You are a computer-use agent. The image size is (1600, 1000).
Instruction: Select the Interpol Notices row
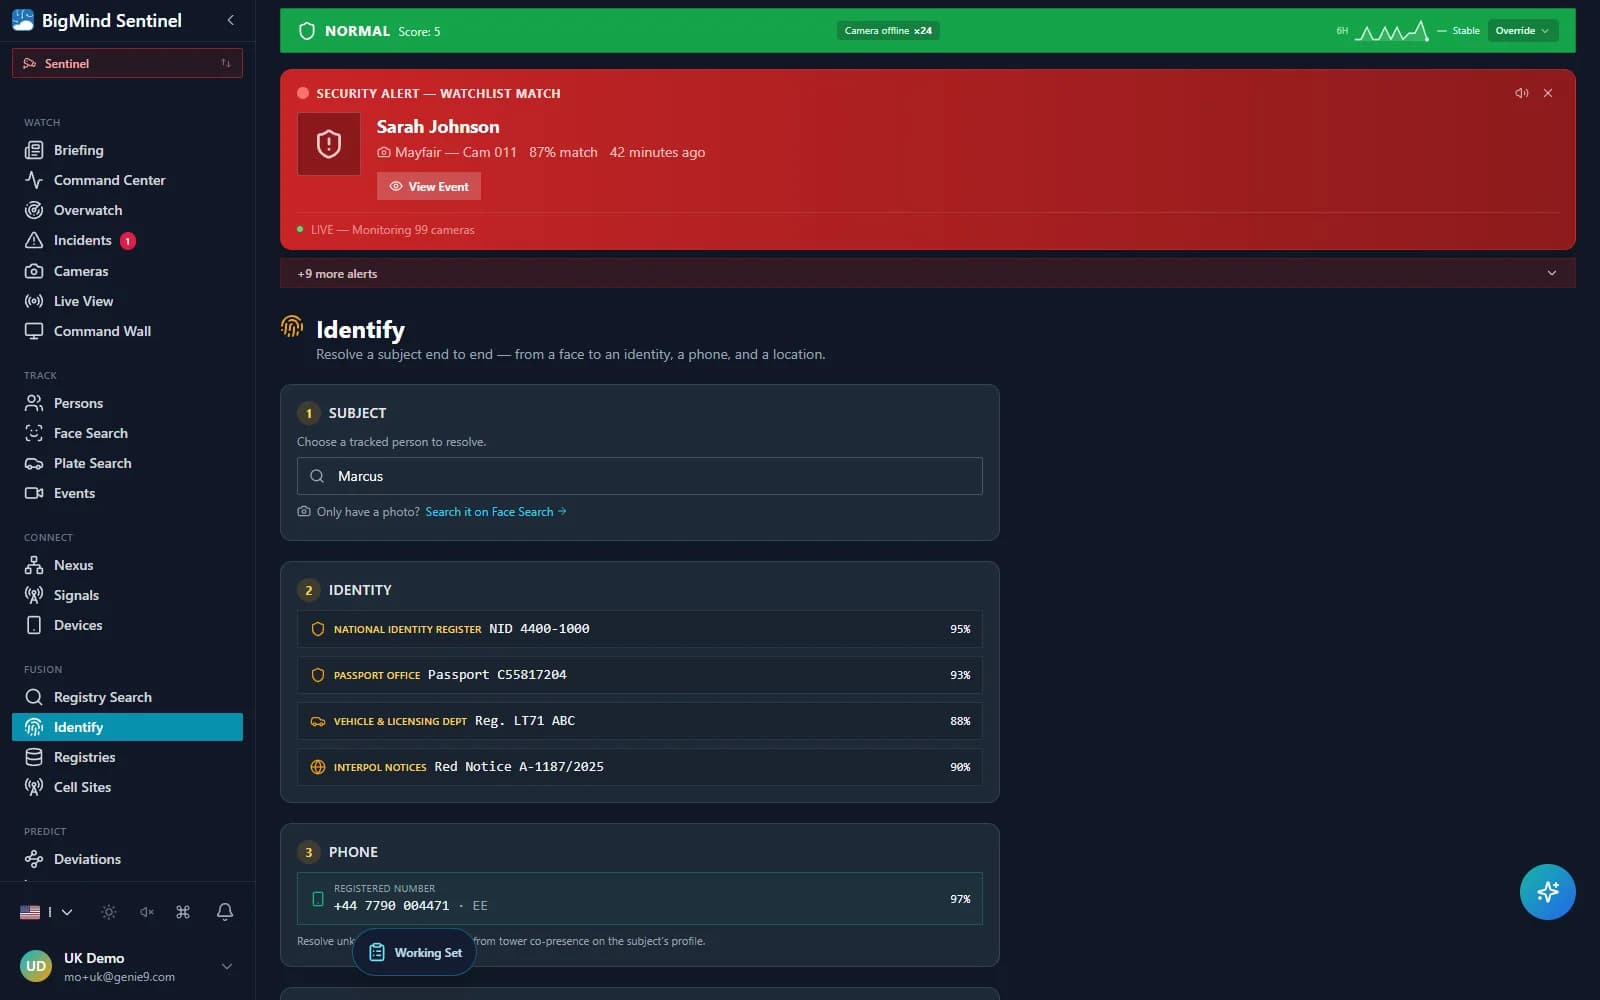tap(640, 767)
